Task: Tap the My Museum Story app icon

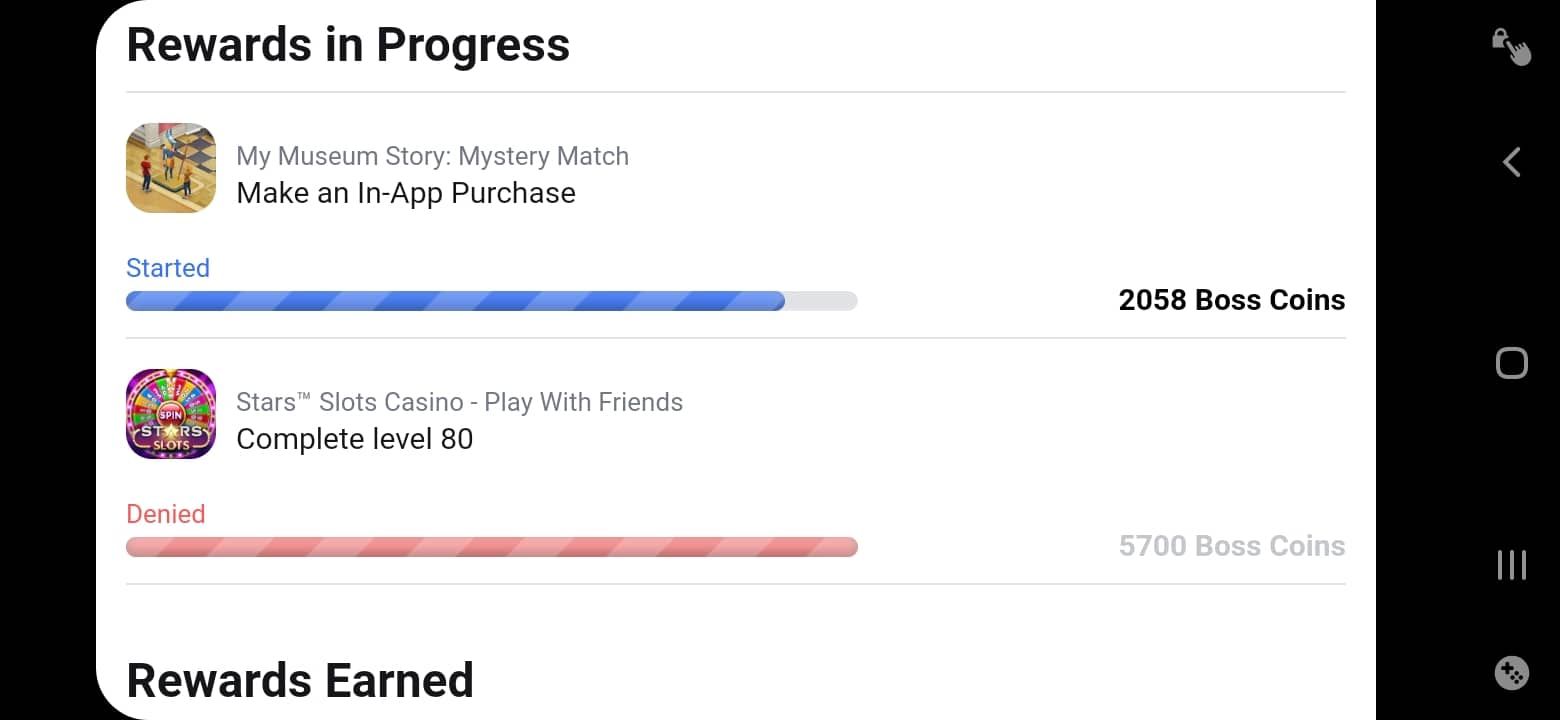Action: pos(171,168)
